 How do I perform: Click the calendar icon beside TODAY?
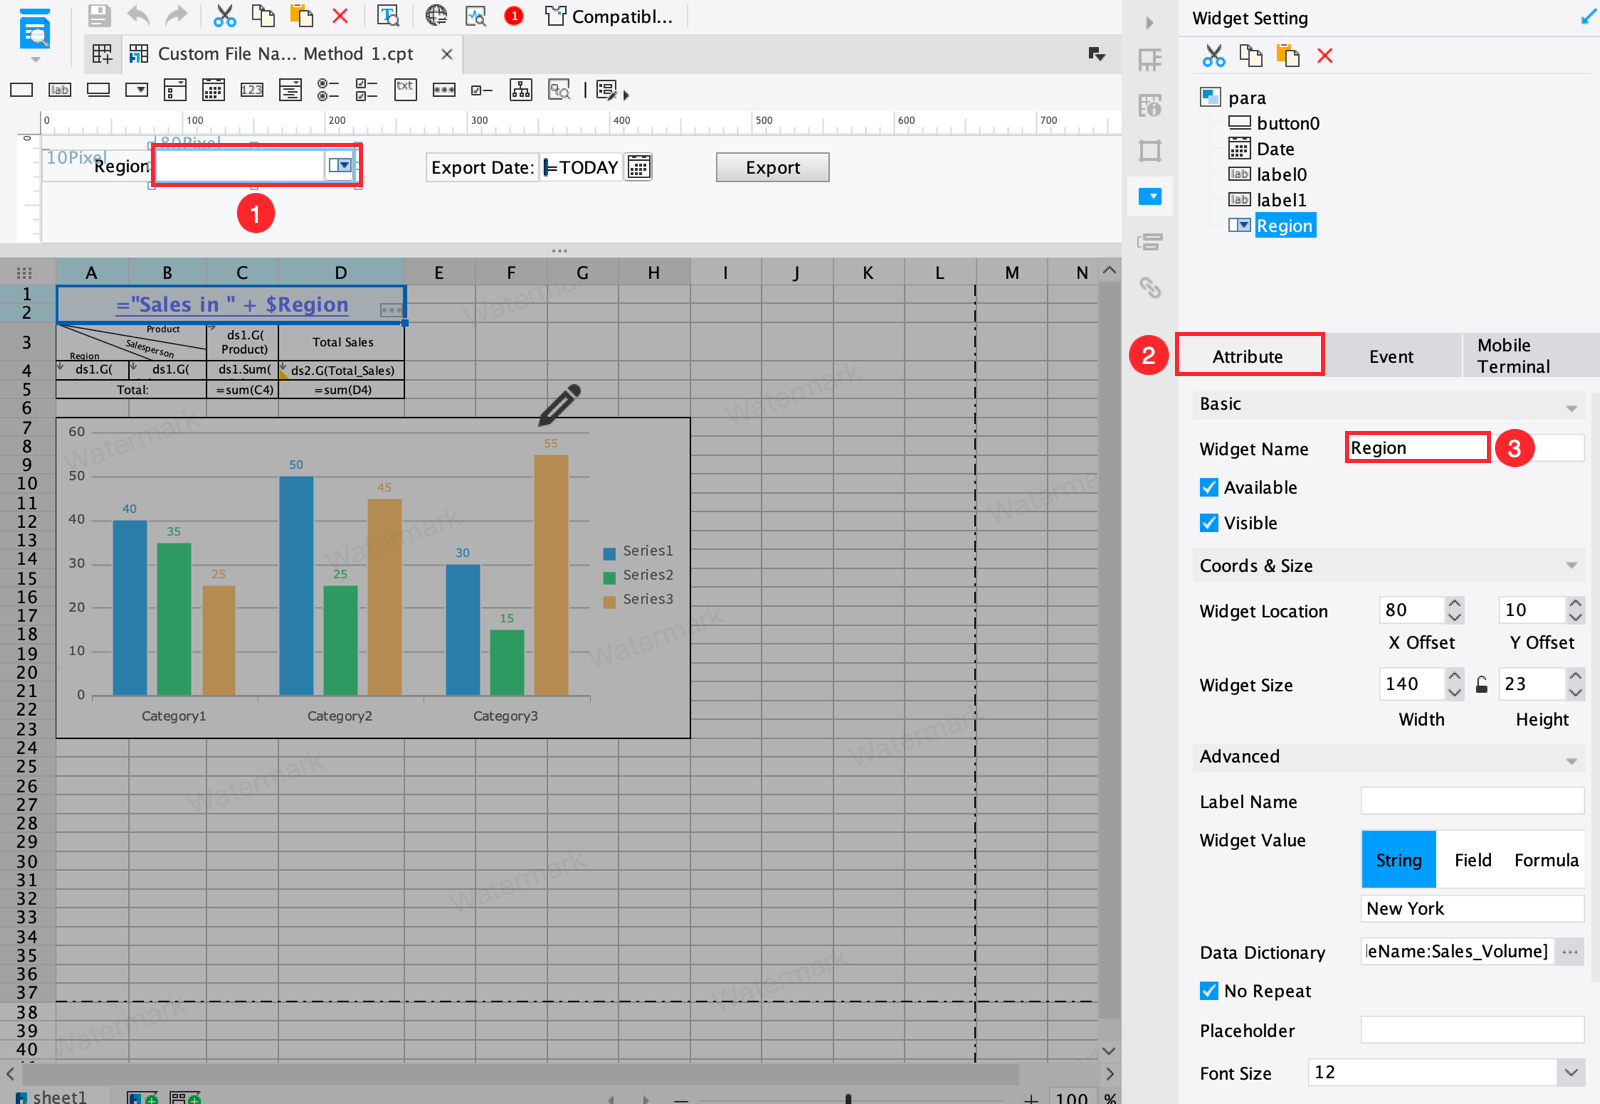639,167
